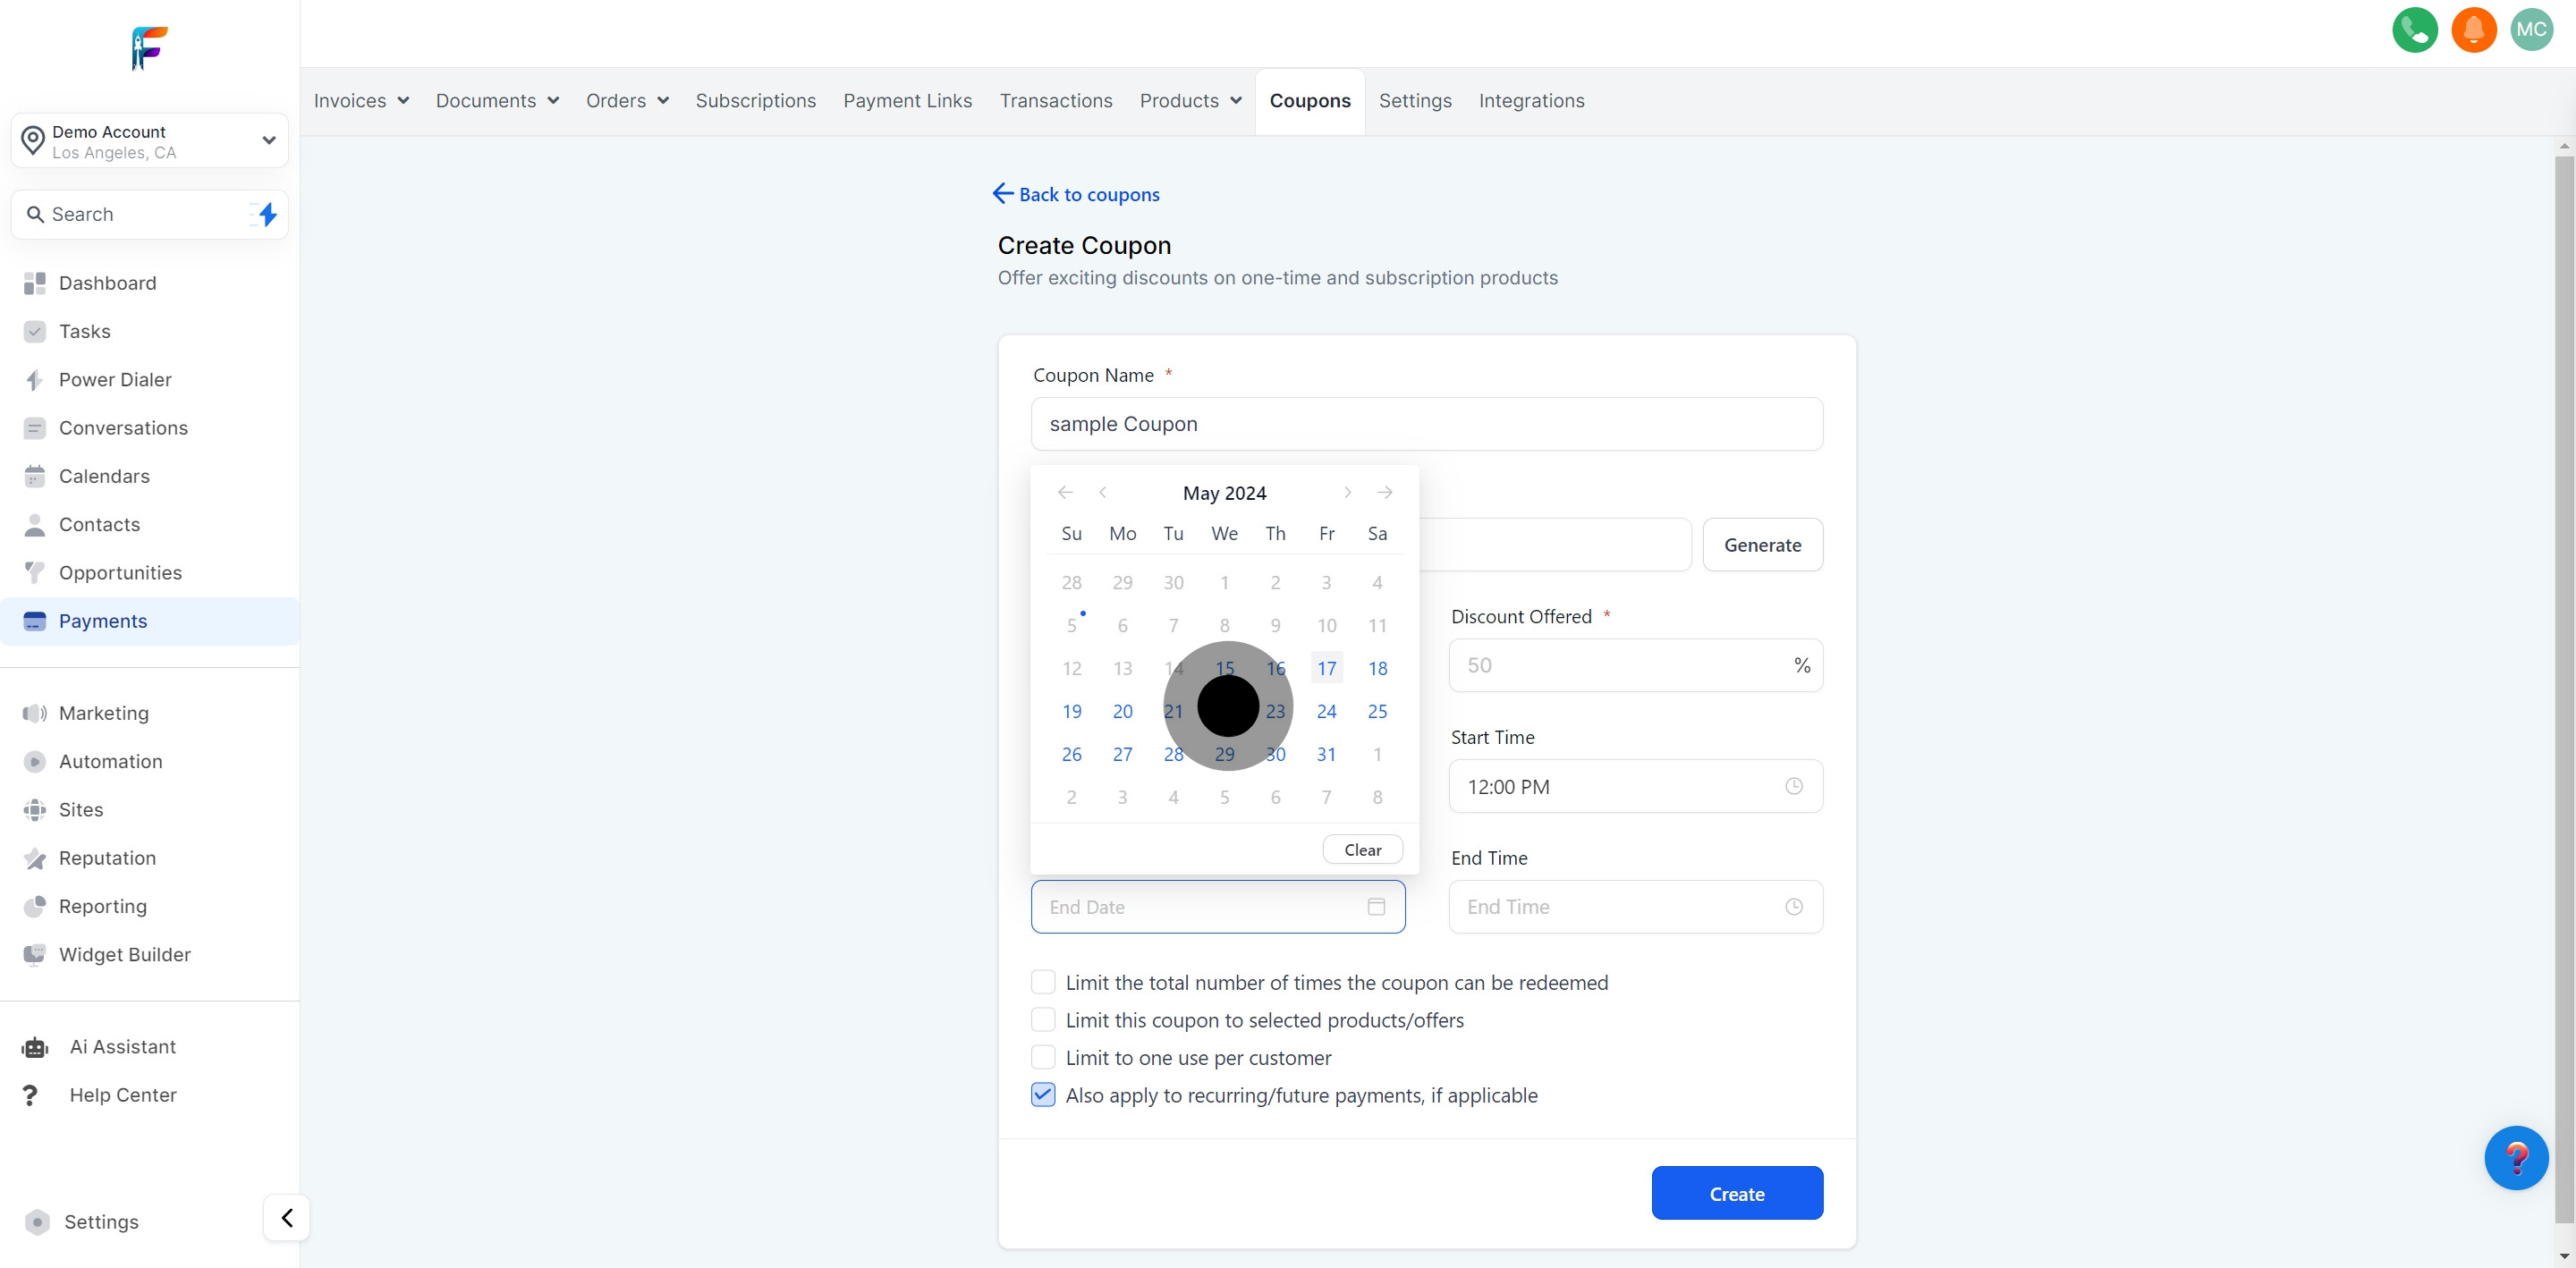Enable limit total redemptions checkbox
The width and height of the screenshot is (2576, 1268).
[x=1043, y=982]
